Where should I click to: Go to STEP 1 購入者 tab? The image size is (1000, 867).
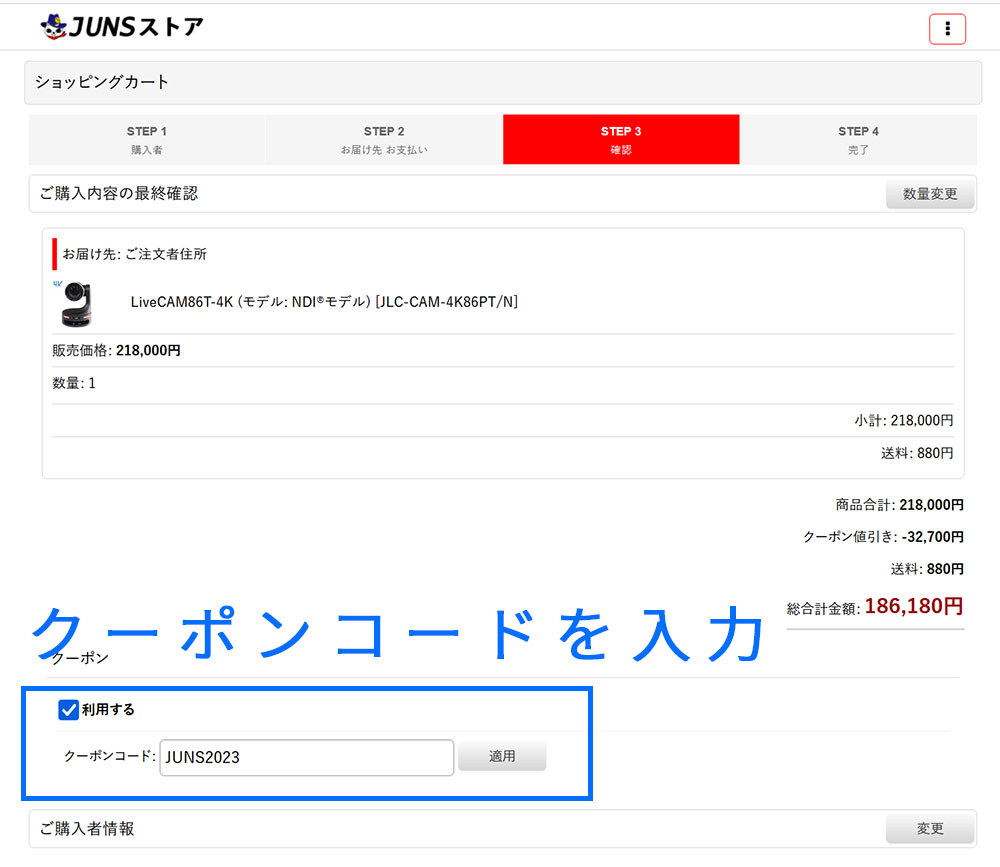(147, 140)
